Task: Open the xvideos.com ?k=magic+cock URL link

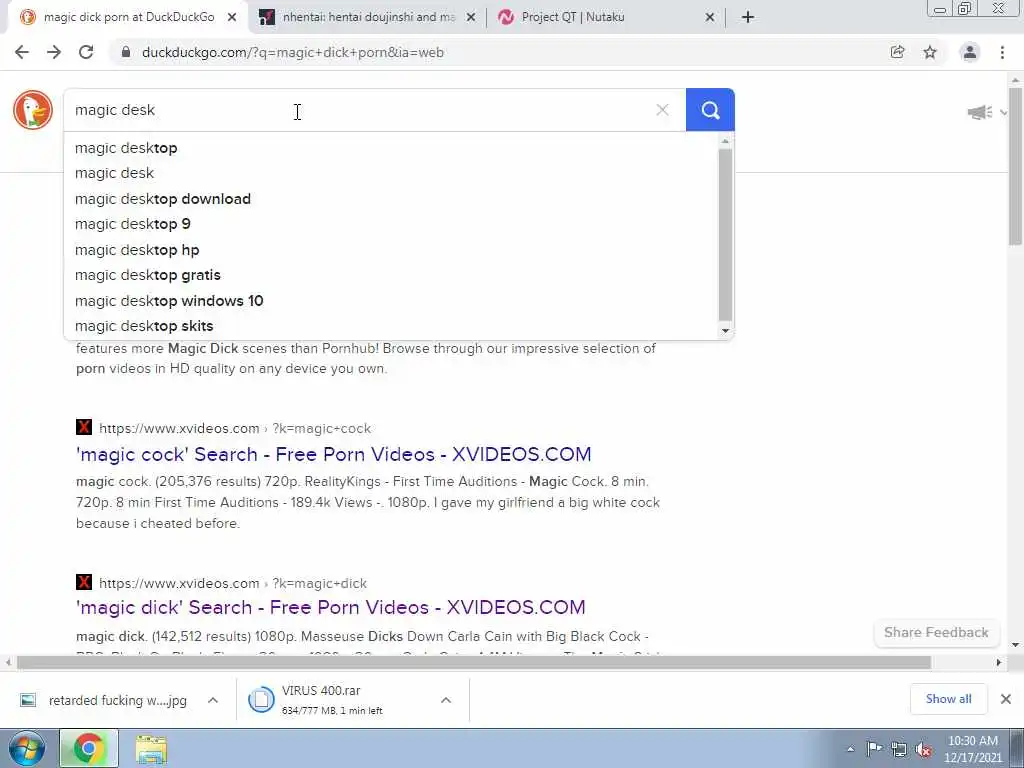Action: point(235,428)
